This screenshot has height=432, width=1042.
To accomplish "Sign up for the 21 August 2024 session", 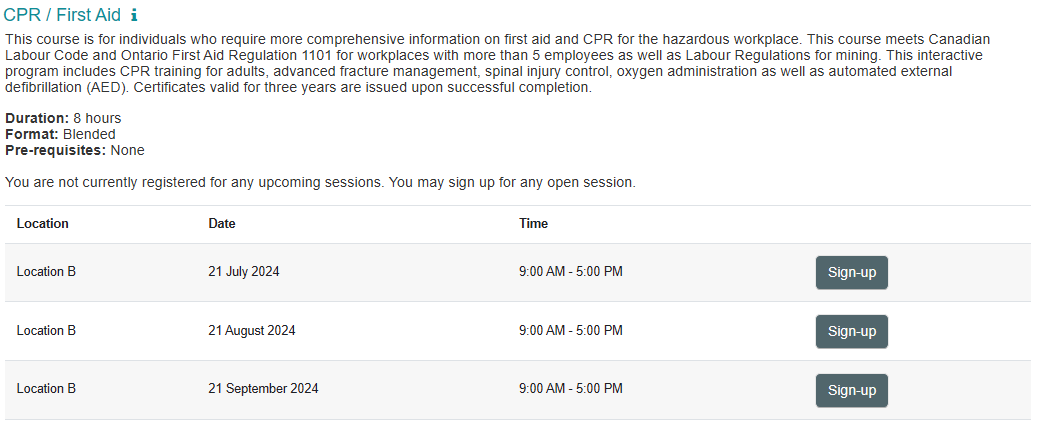I will pyautogui.click(x=851, y=332).
